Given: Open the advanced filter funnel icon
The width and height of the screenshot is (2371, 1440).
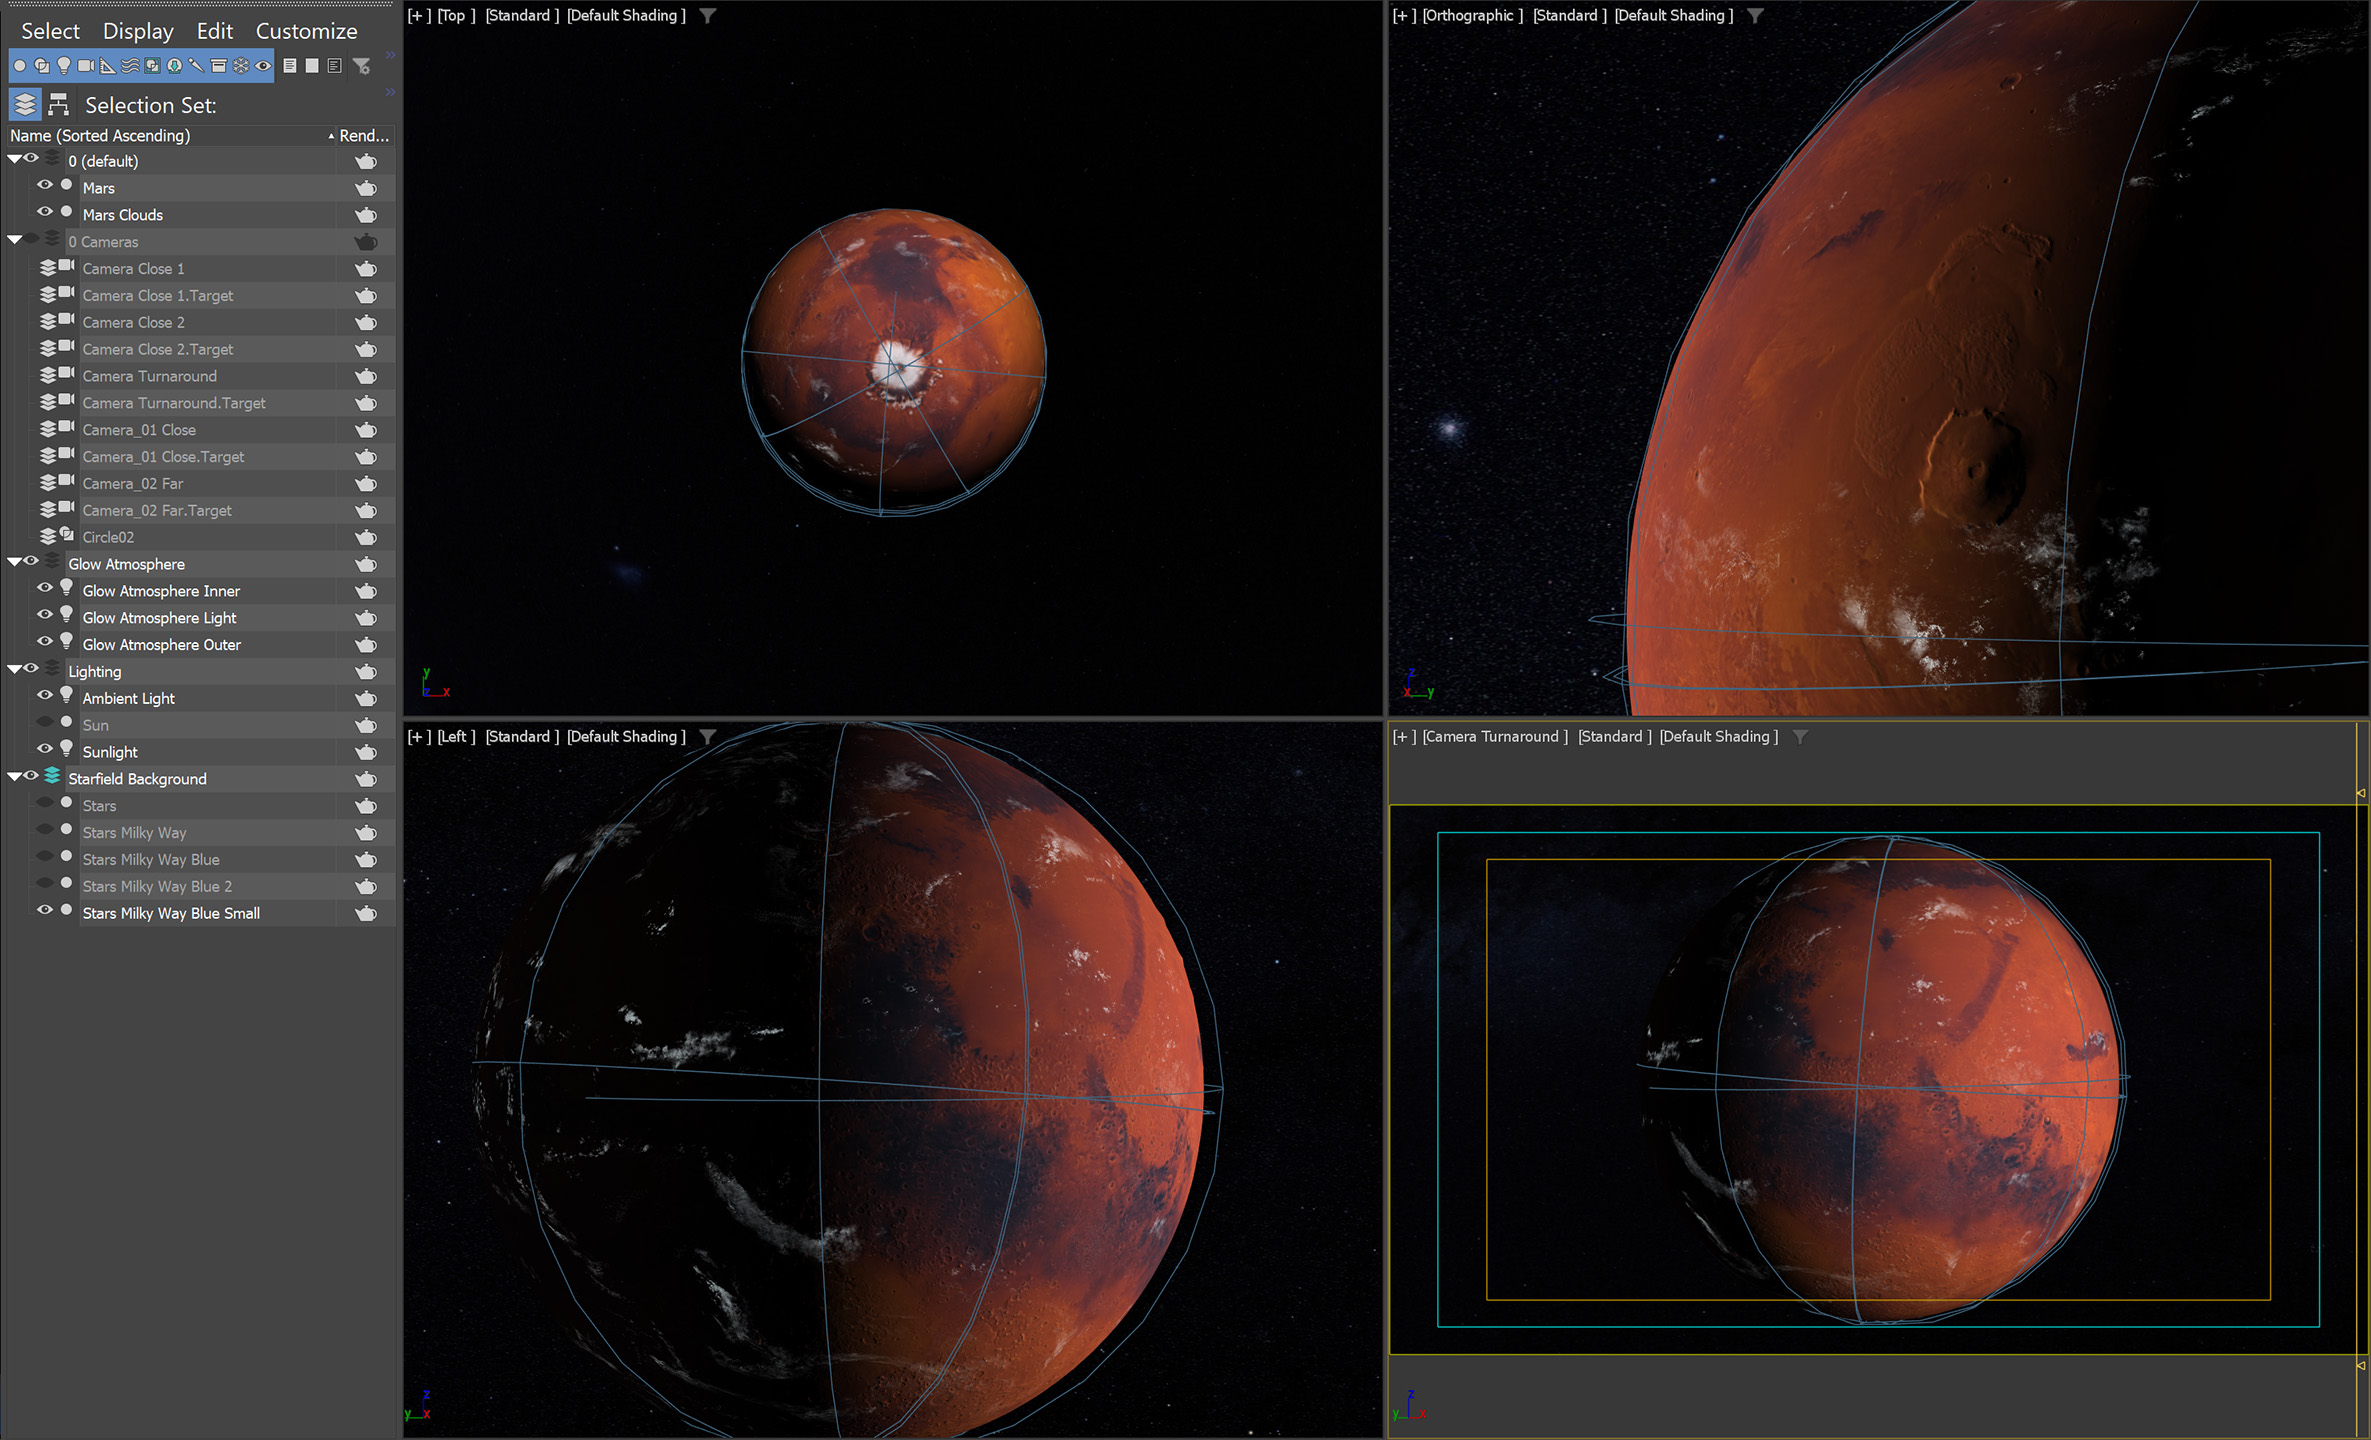Looking at the screenshot, I should tap(362, 66).
